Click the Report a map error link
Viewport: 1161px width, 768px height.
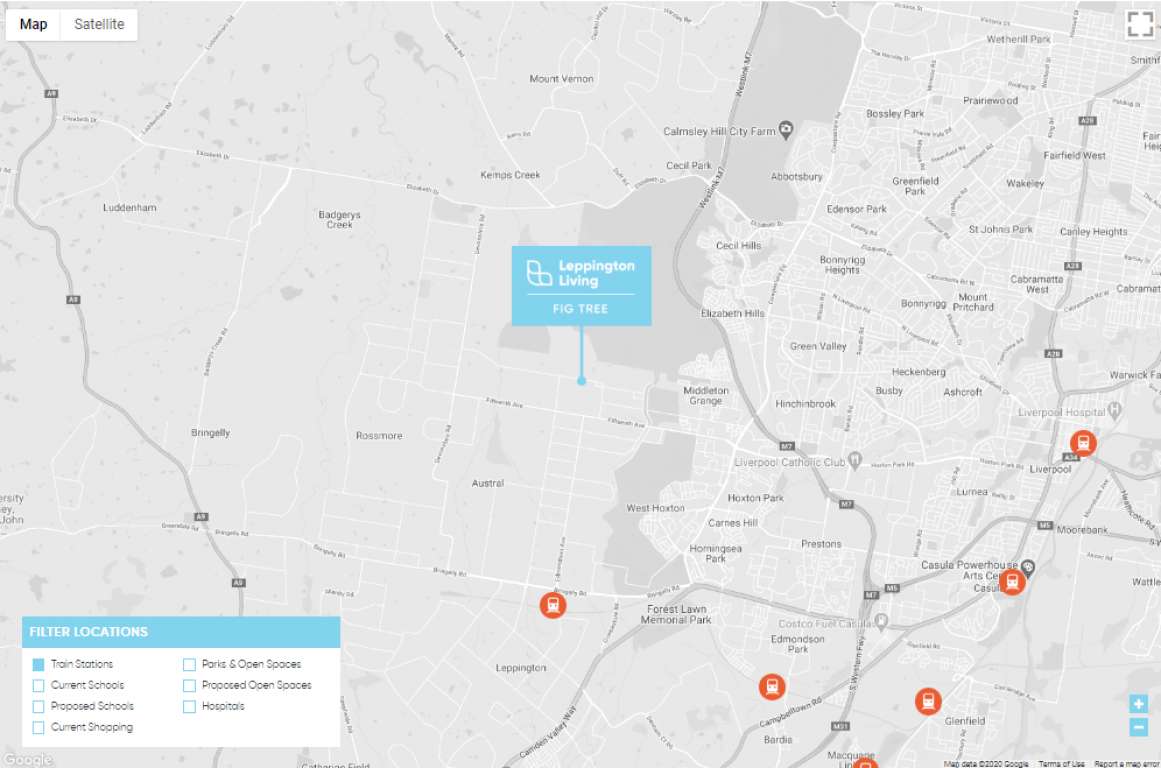(x=1126, y=764)
